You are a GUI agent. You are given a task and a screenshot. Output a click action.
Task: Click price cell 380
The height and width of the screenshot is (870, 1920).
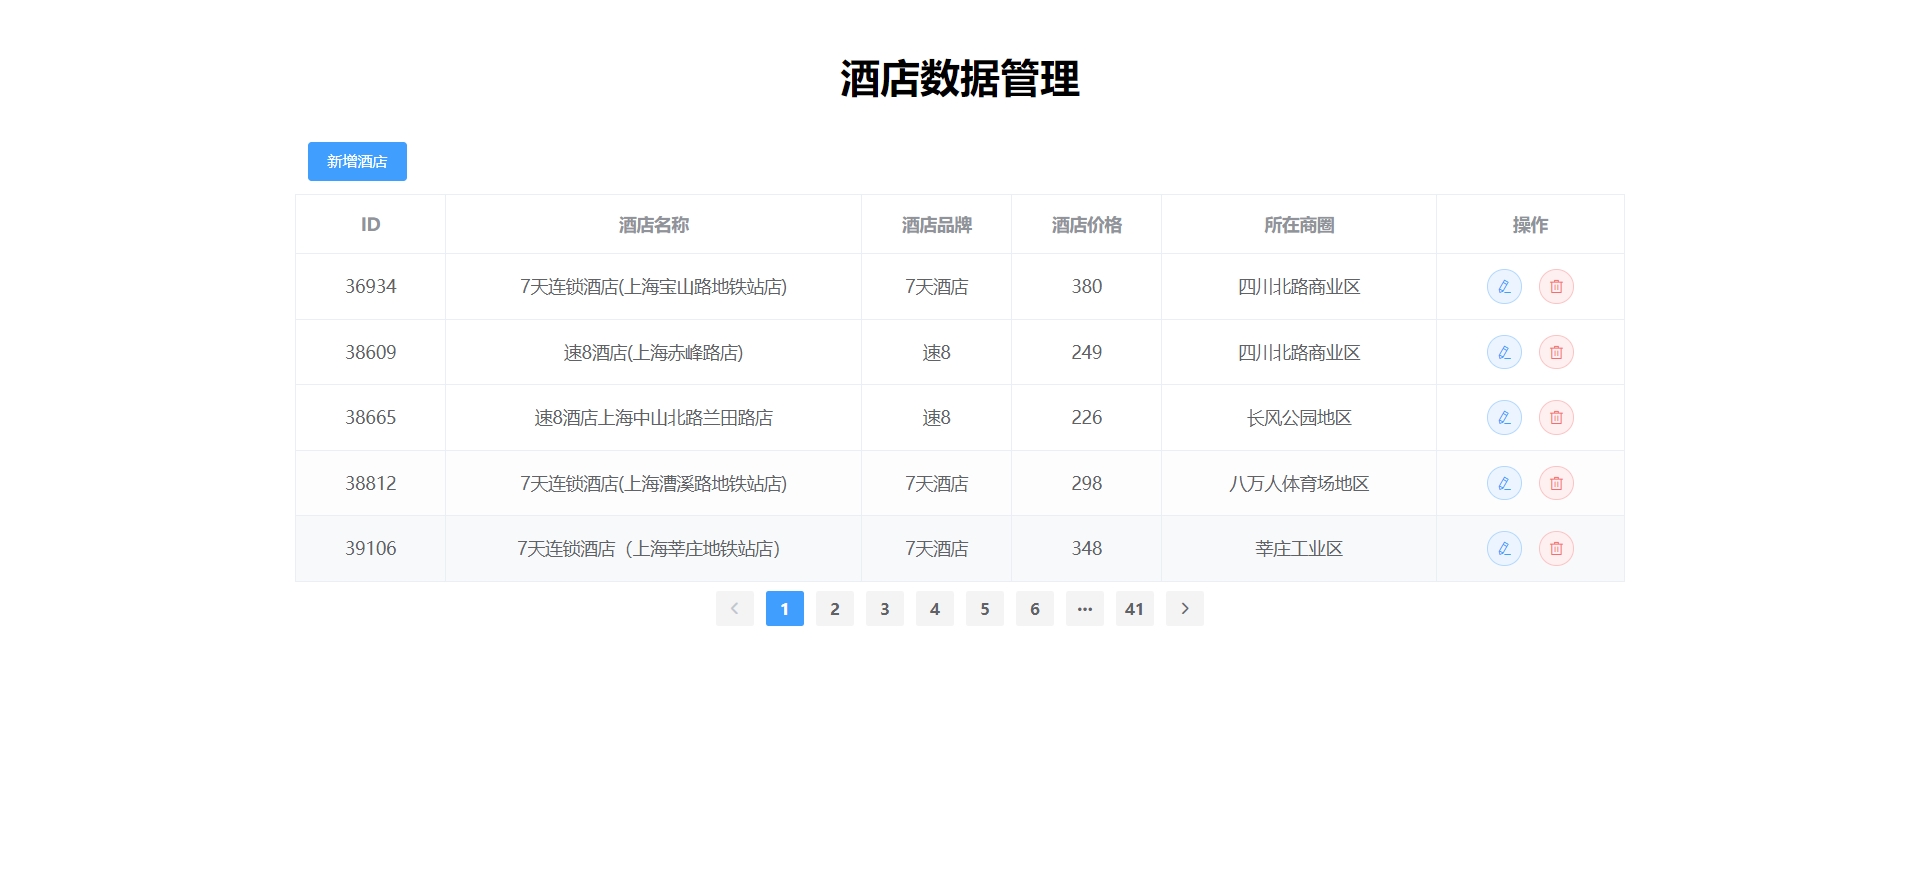(x=1087, y=287)
